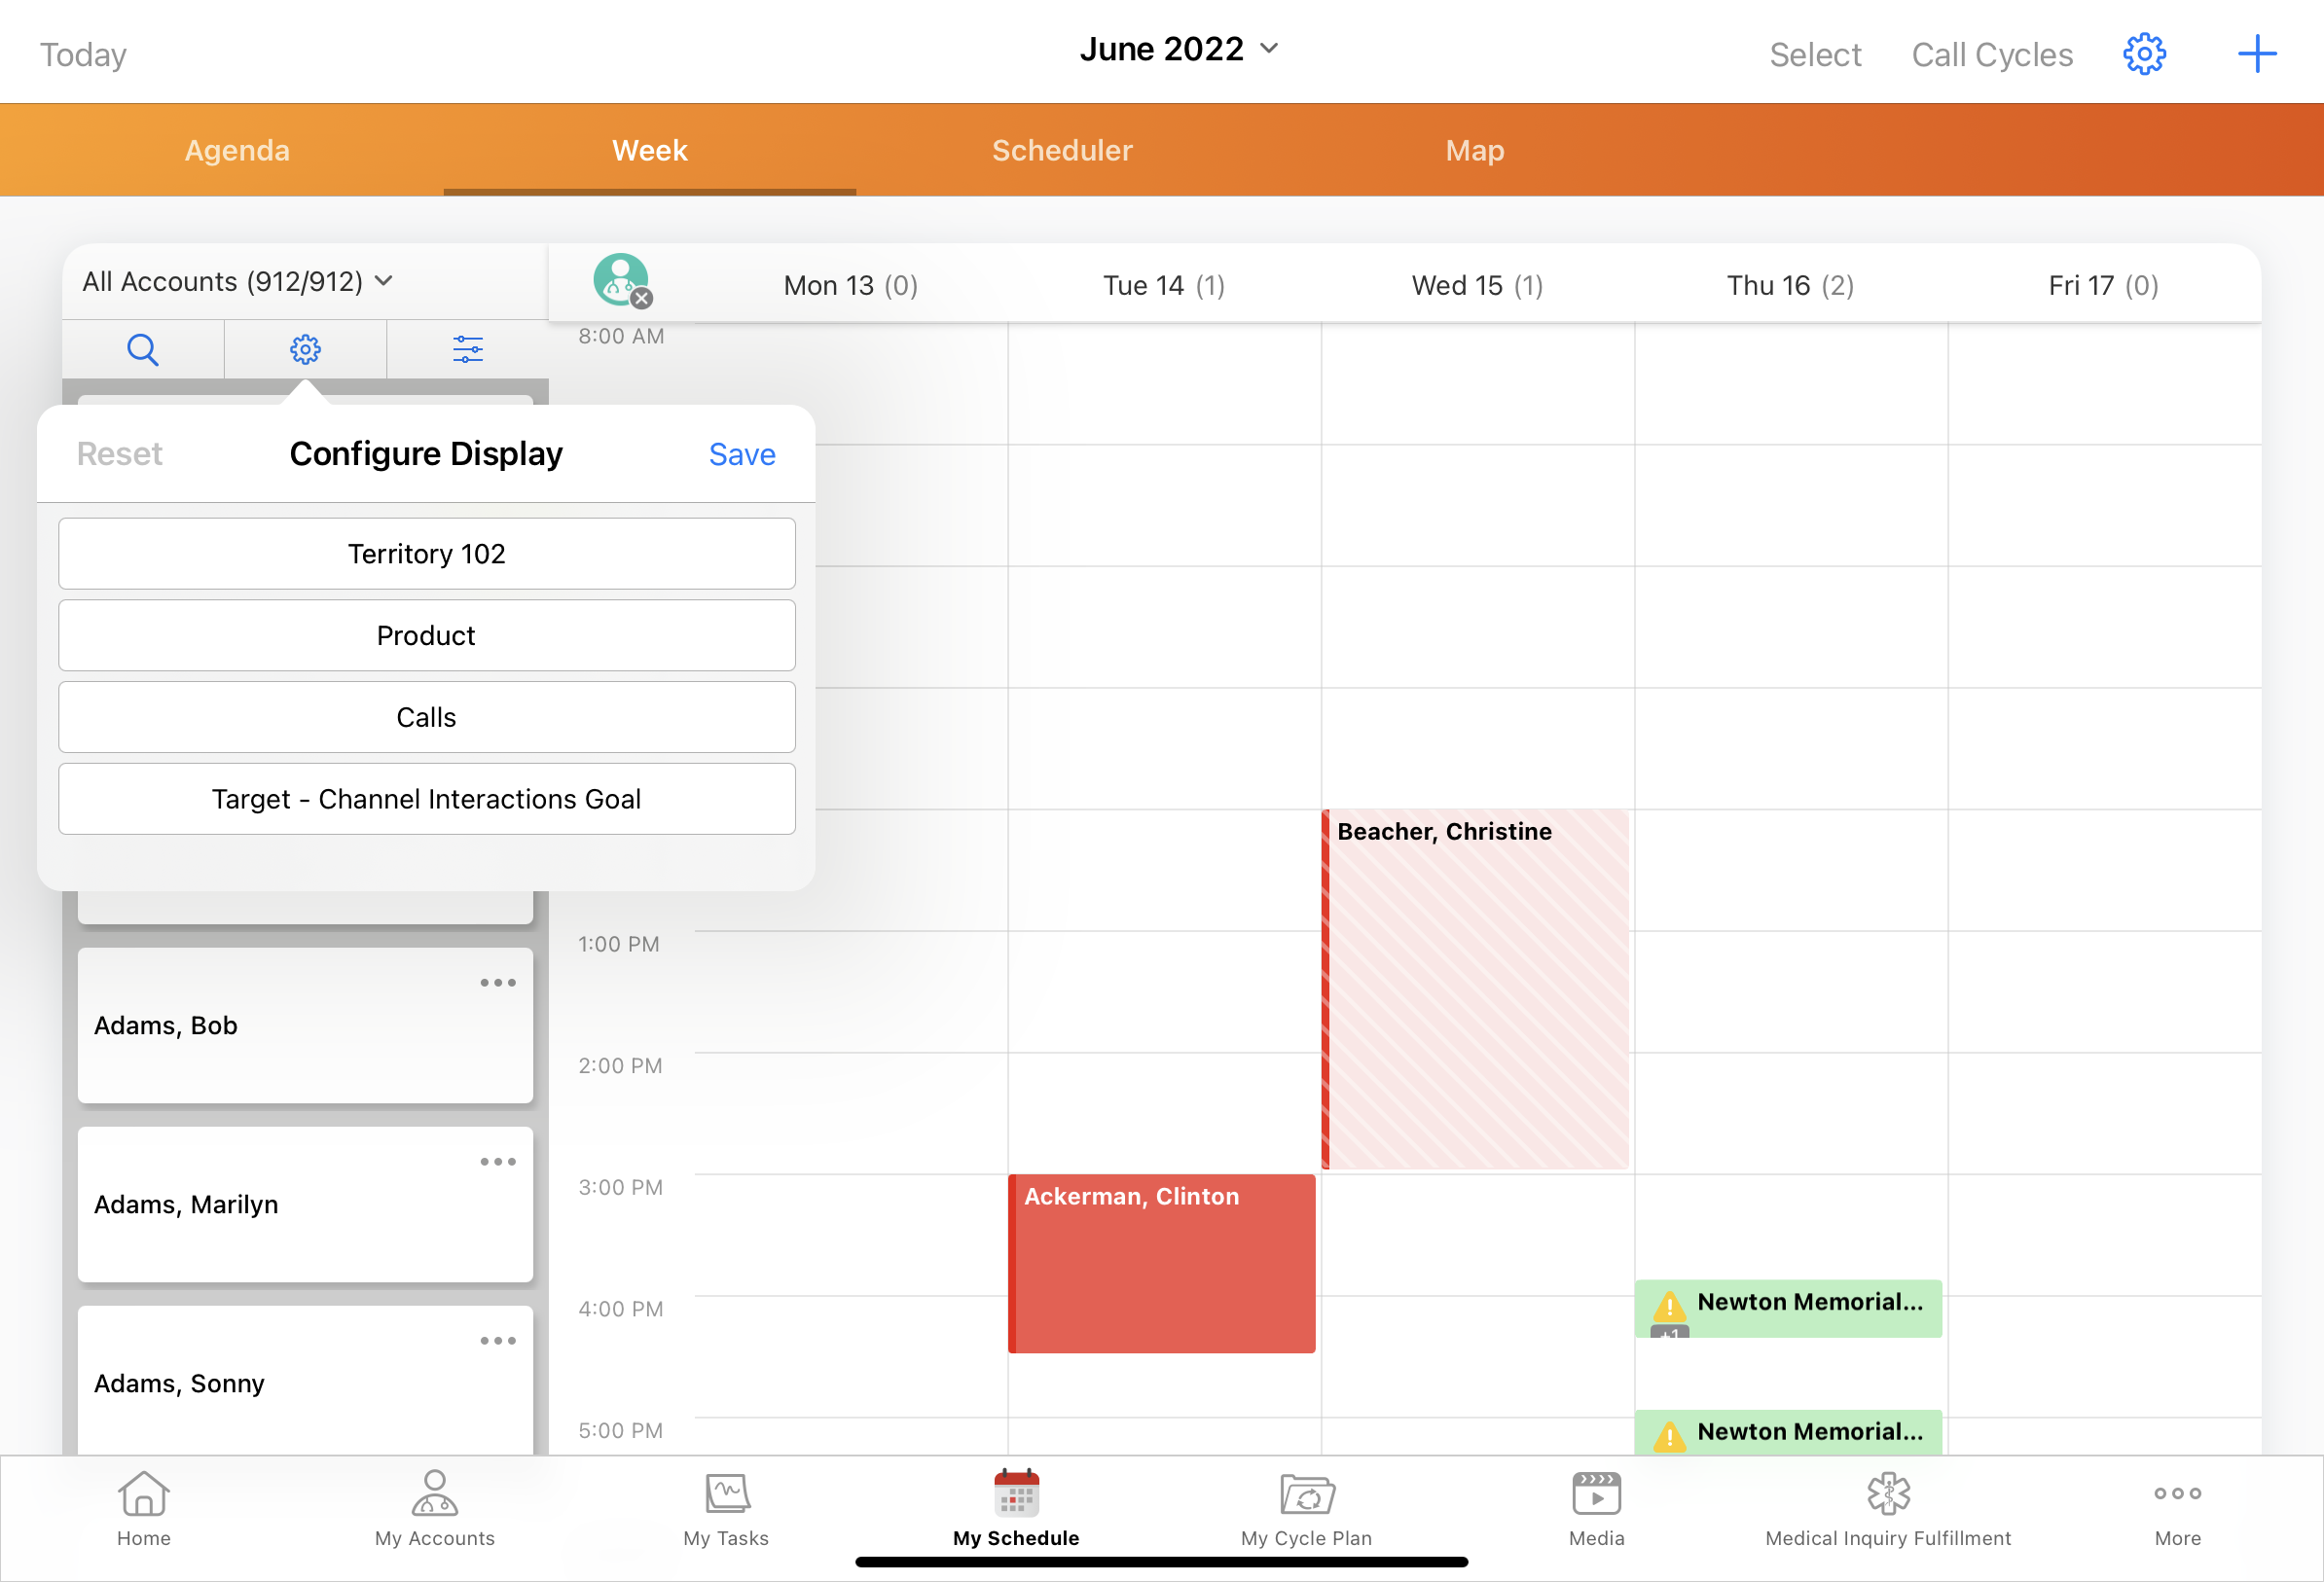The height and width of the screenshot is (1582, 2324).
Task: Open the All Accounts list dropdown
Action: click(237, 282)
